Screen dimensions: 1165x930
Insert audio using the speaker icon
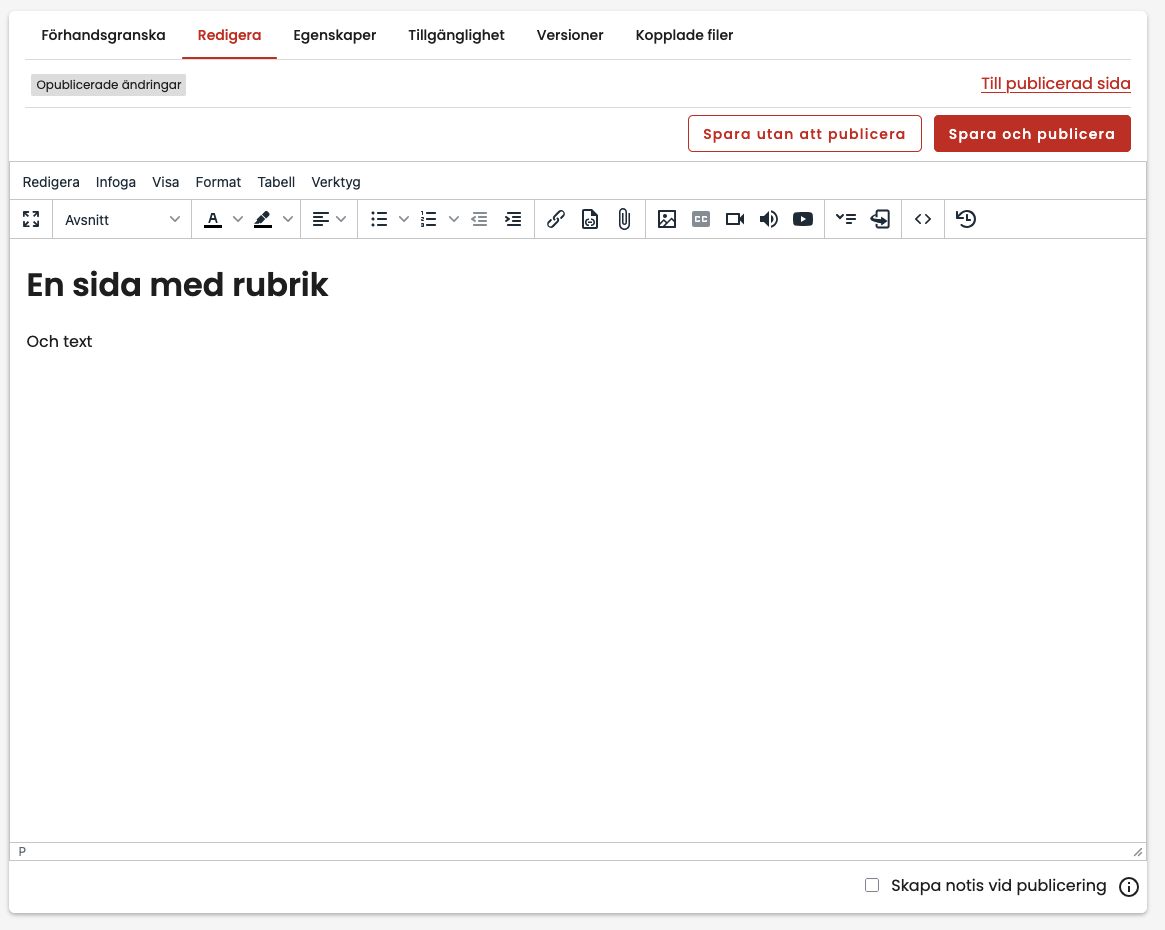769,219
